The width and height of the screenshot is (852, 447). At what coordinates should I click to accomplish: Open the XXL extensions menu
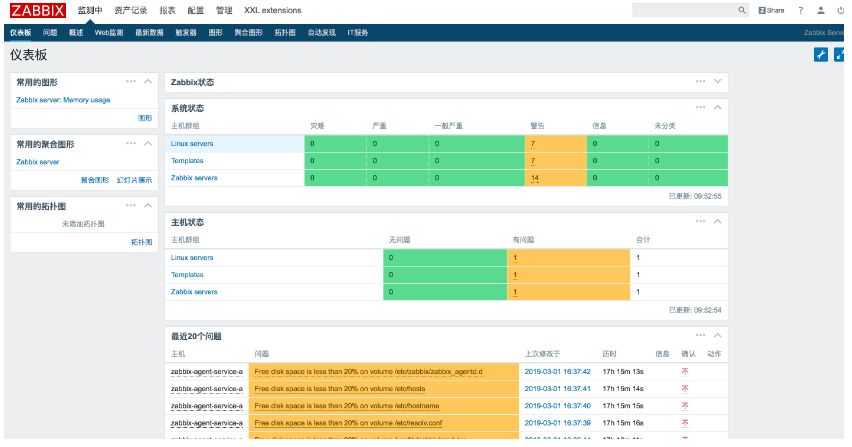pyautogui.click(x=273, y=10)
